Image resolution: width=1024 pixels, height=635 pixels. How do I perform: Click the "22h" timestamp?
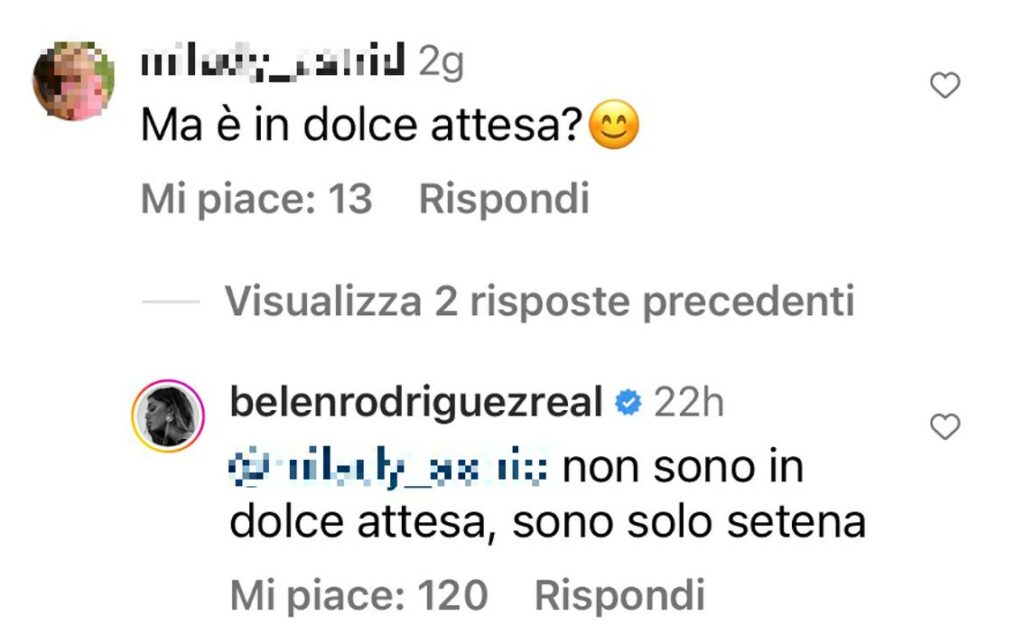[689, 403]
